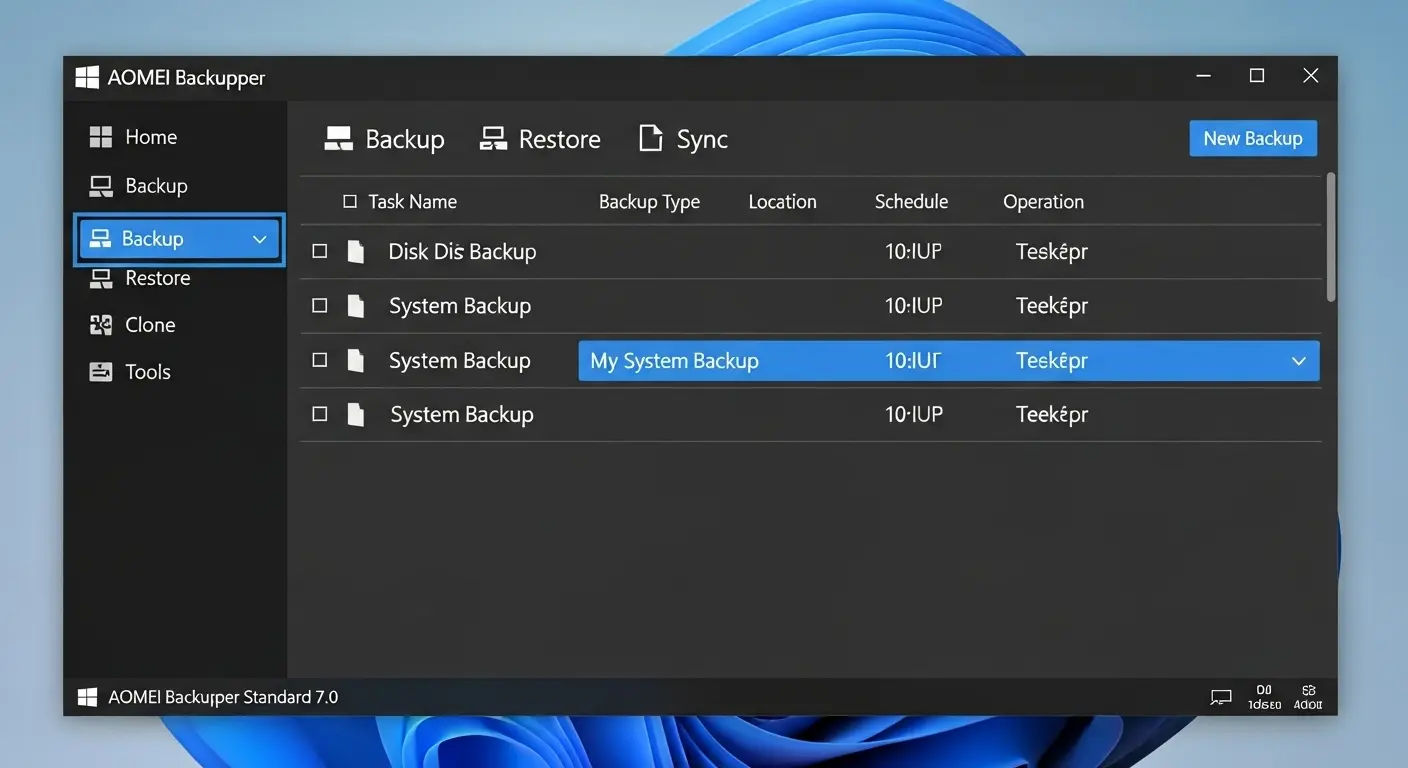Screen dimensions: 1408x768
Task: Click the Teskêpr operation in the Disk Dis Backup row
Action: click(x=1051, y=251)
